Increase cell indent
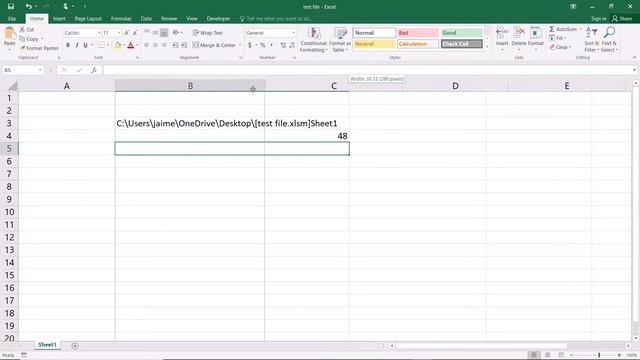This screenshot has width=640, height=360. (x=184, y=45)
